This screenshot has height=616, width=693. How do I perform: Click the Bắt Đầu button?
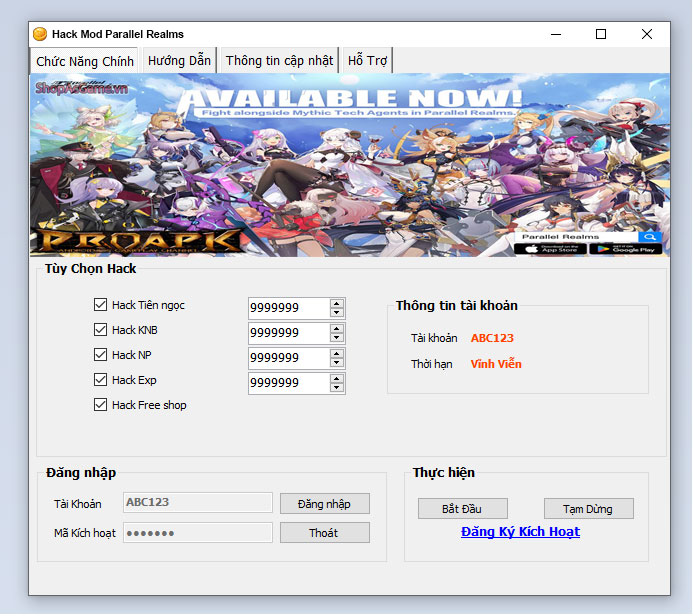(463, 509)
